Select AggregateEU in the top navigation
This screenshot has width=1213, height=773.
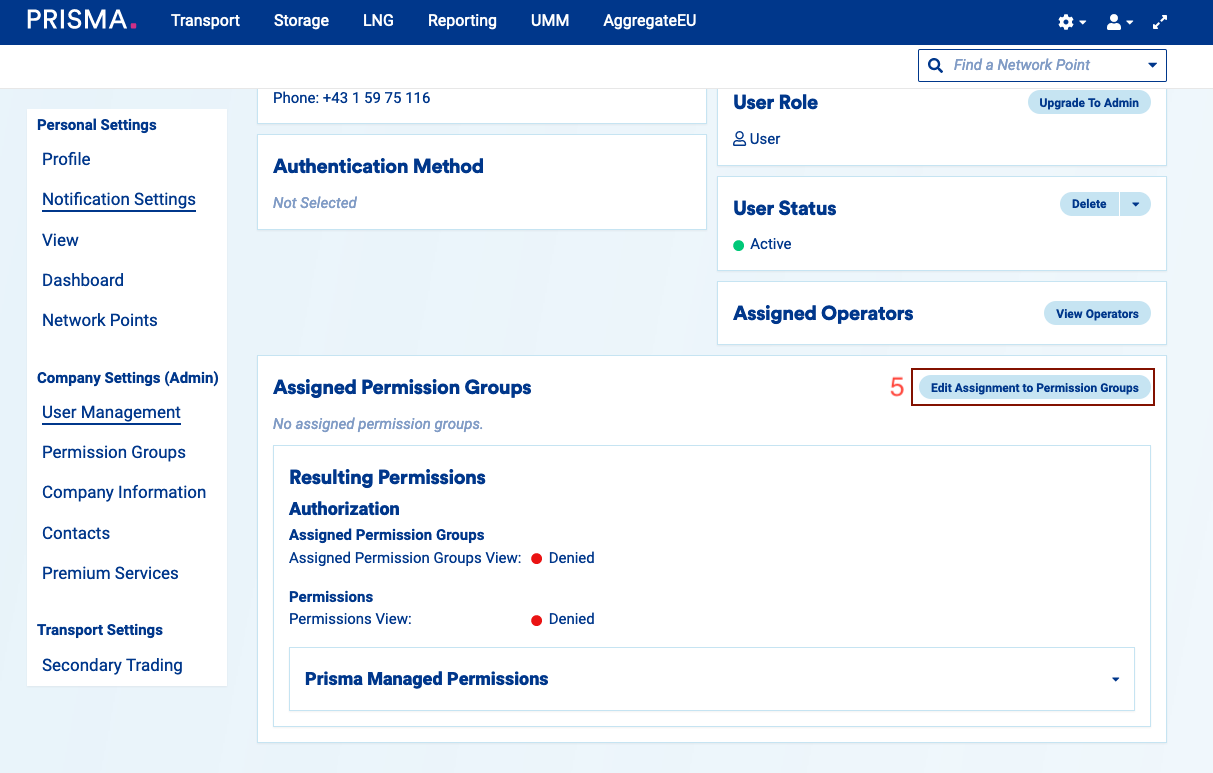(x=649, y=21)
